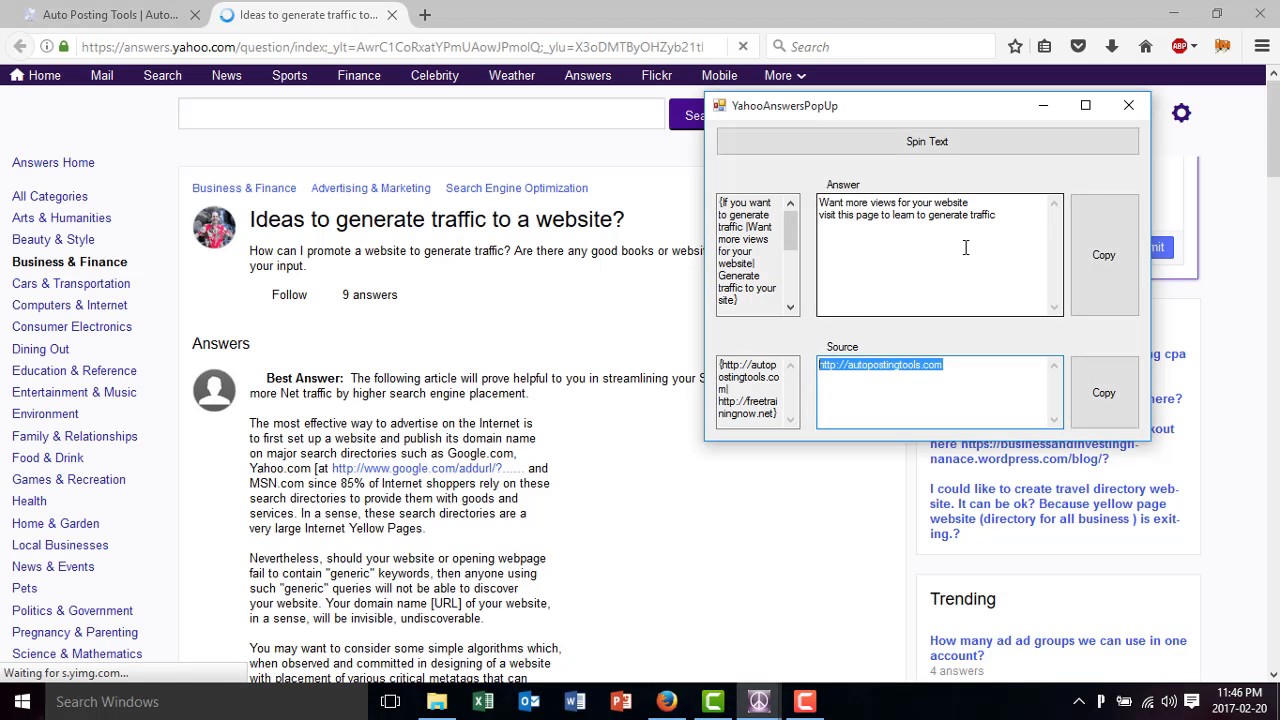Click the orange flag extension icon

click(x=1222, y=46)
